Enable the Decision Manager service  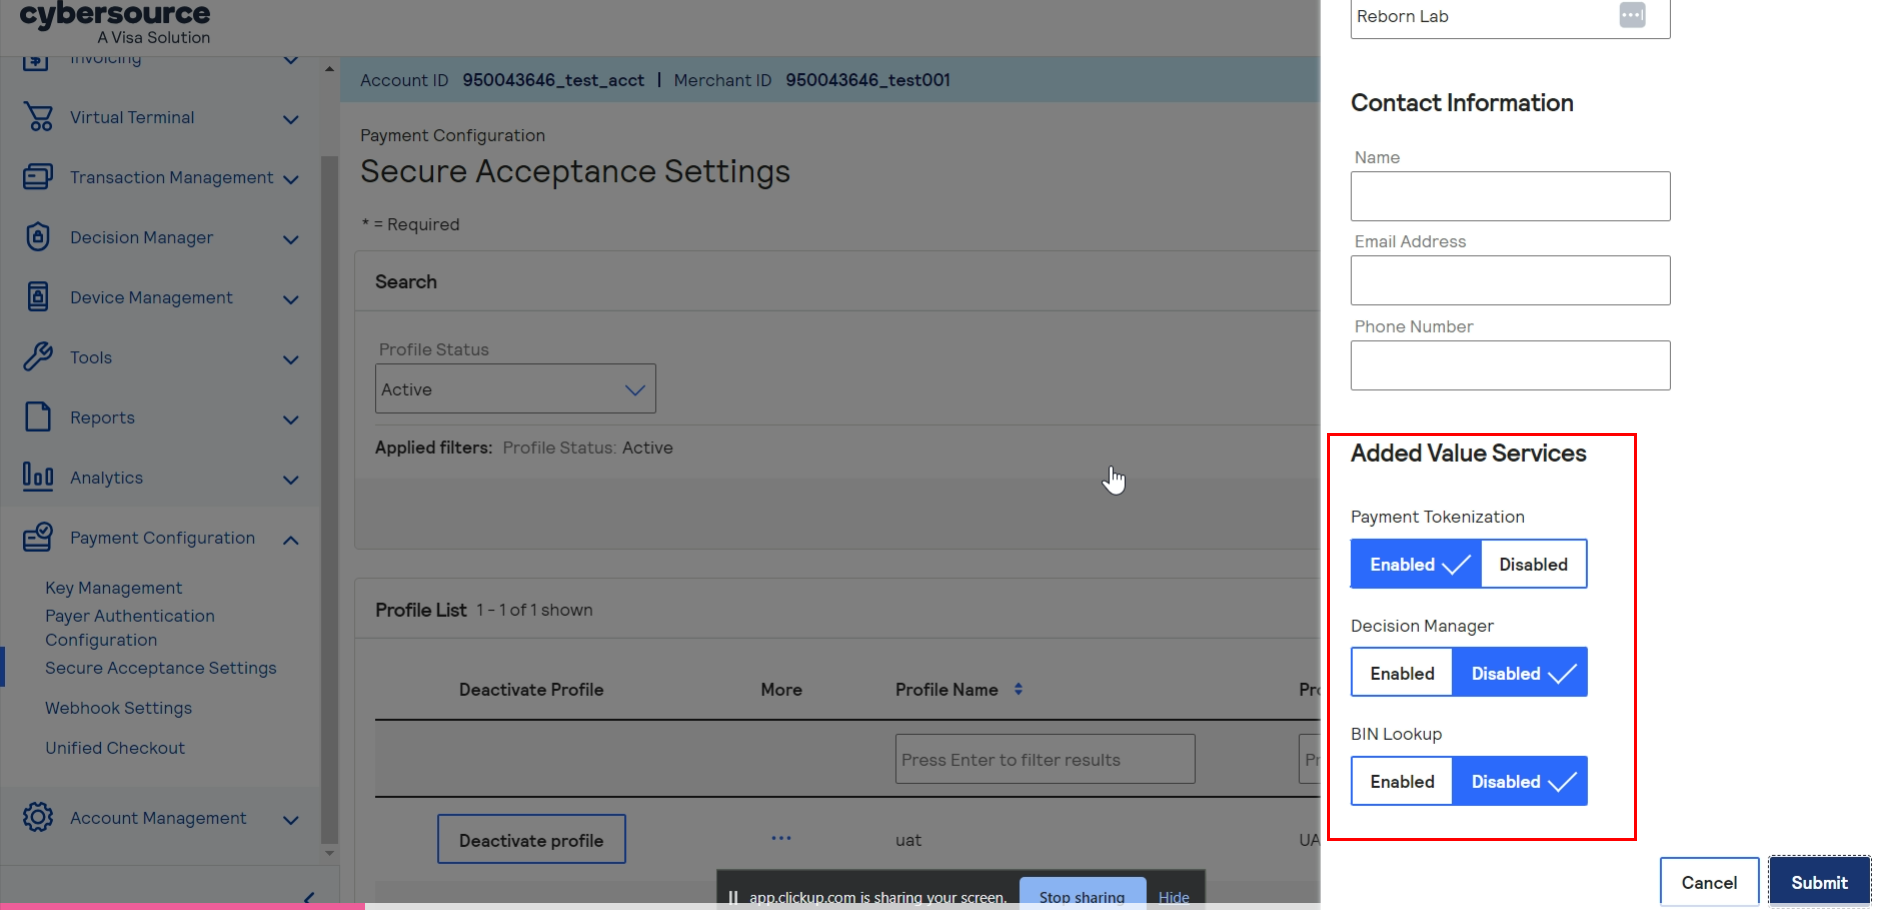click(x=1402, y=673)
